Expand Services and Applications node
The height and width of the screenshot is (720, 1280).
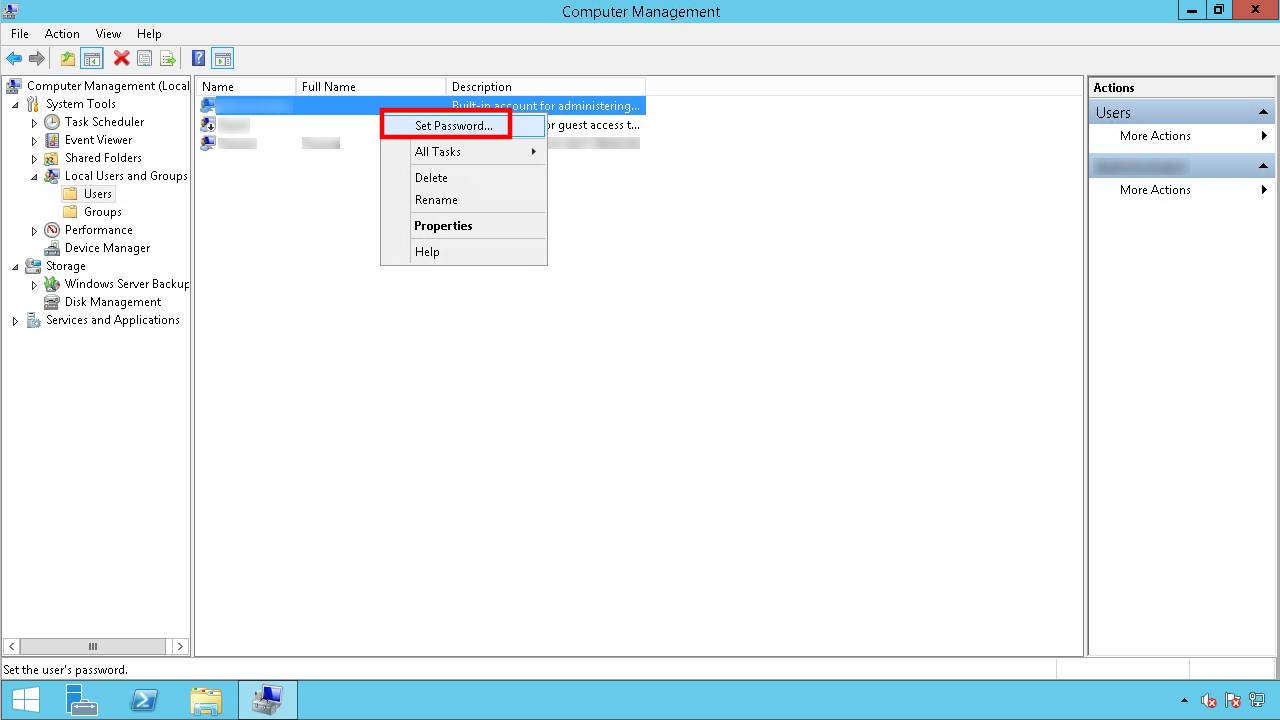(x=15, y=321)
